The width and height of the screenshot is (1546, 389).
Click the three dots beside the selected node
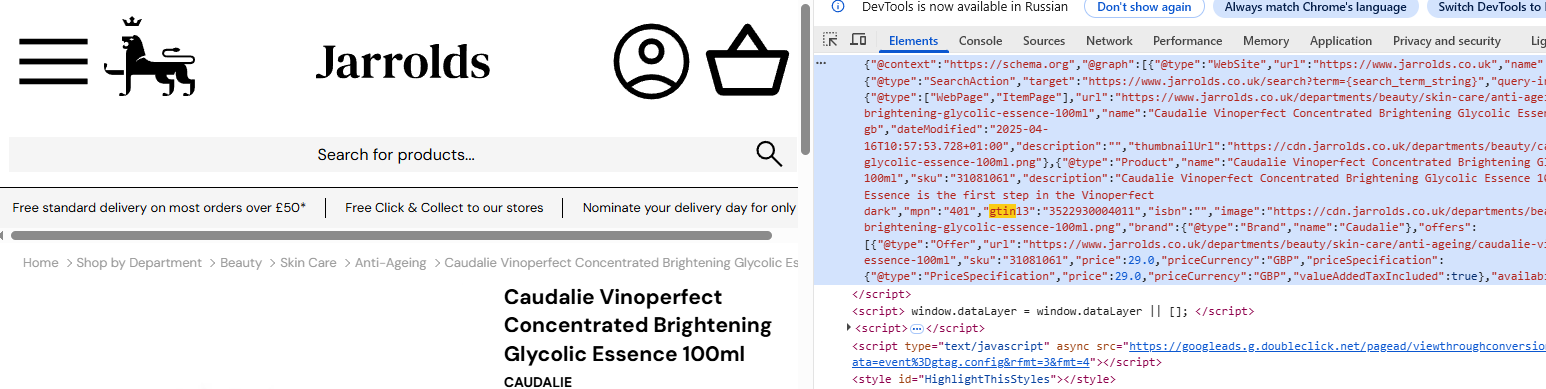(821, 62)
